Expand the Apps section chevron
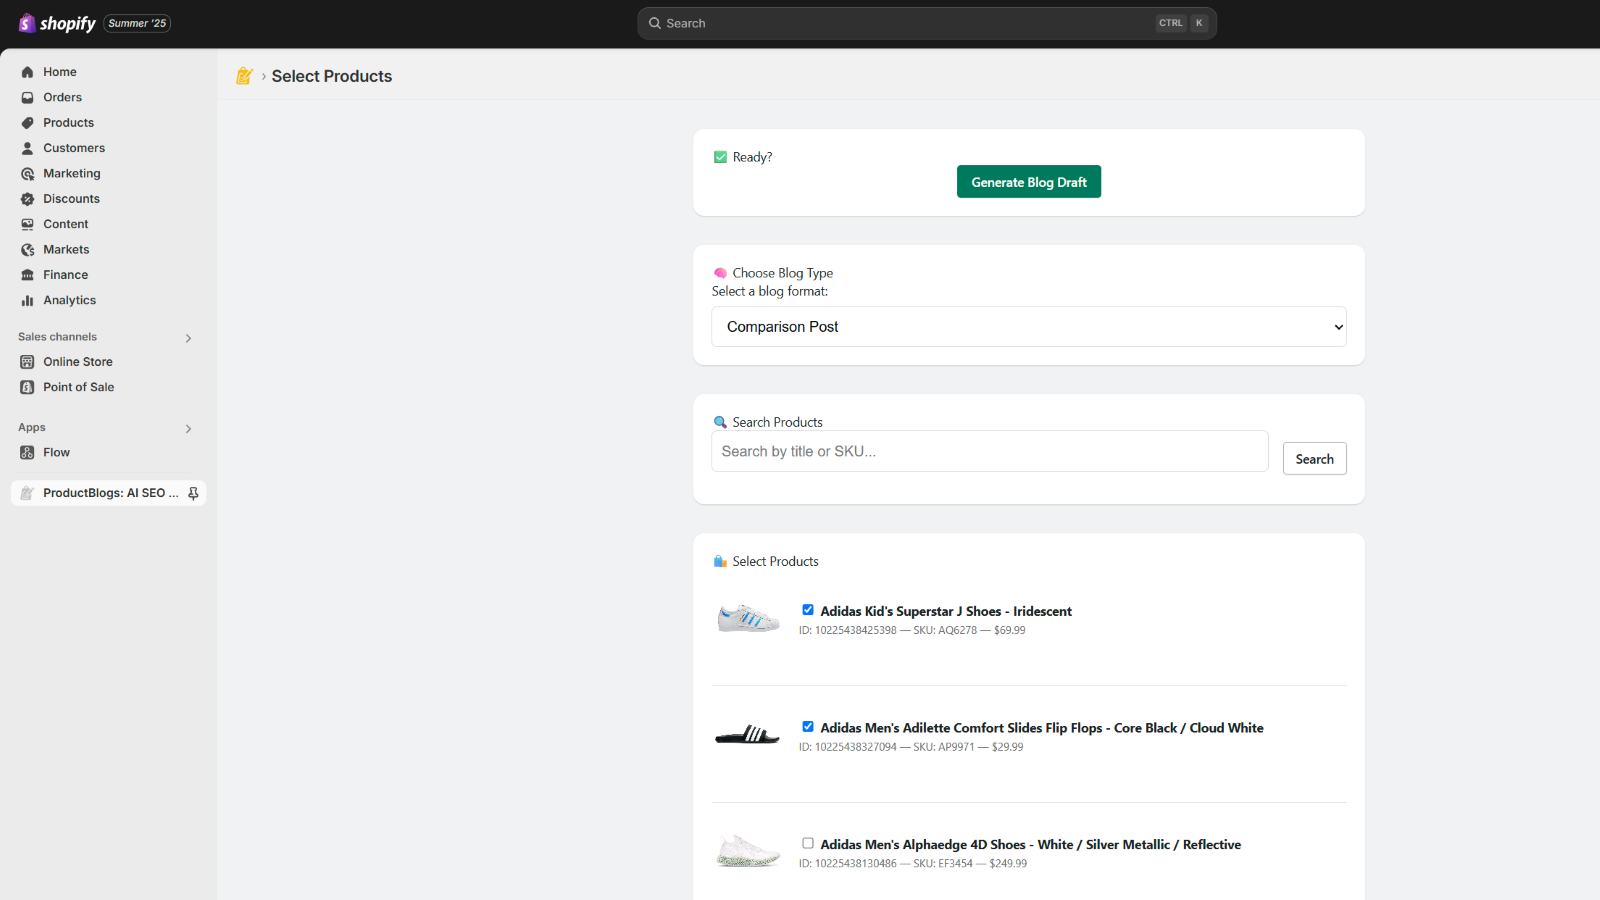The width and height of the screenshot is (1600, 900). (188, 429)
